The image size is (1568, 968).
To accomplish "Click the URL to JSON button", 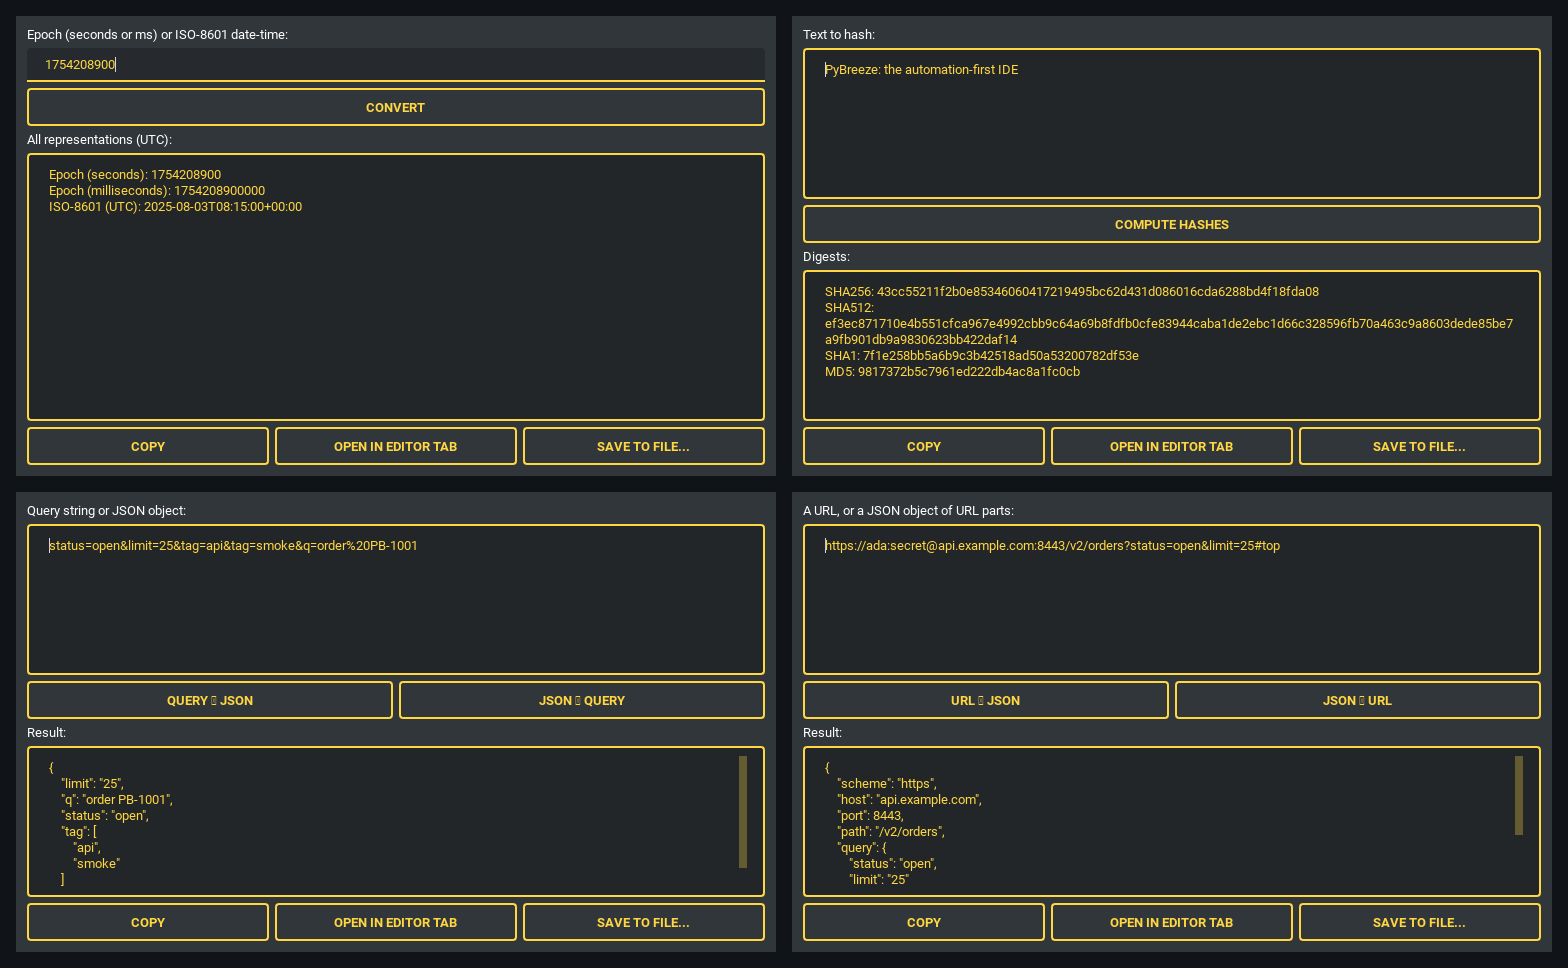I will coord(986,700).
